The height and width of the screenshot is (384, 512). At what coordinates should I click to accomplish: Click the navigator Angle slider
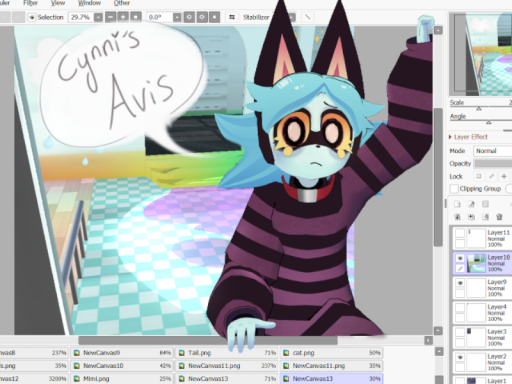[x=480, y=122]
